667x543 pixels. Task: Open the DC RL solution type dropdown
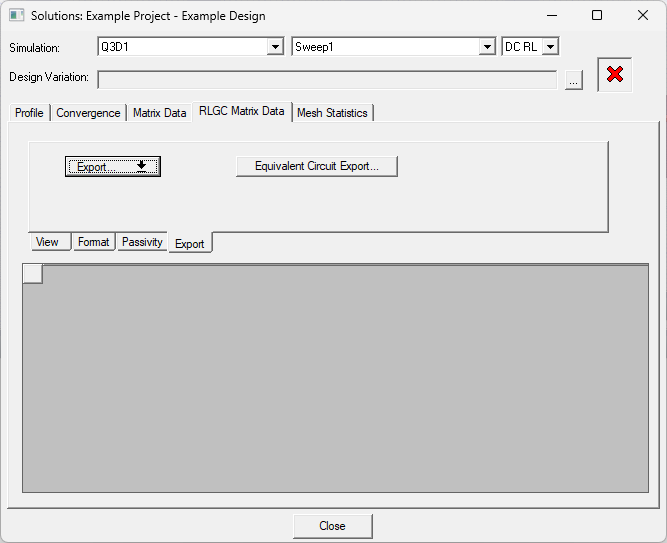tap(550, 46)
